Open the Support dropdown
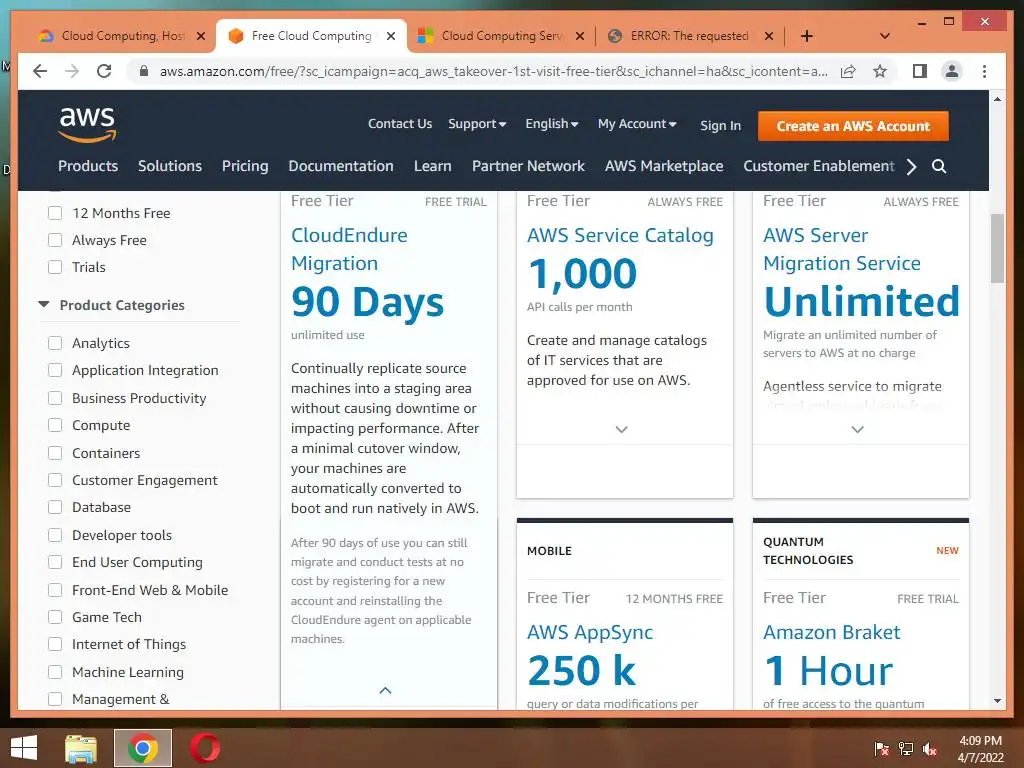Viewport: 1024px width, 768px height. point(477,124)
